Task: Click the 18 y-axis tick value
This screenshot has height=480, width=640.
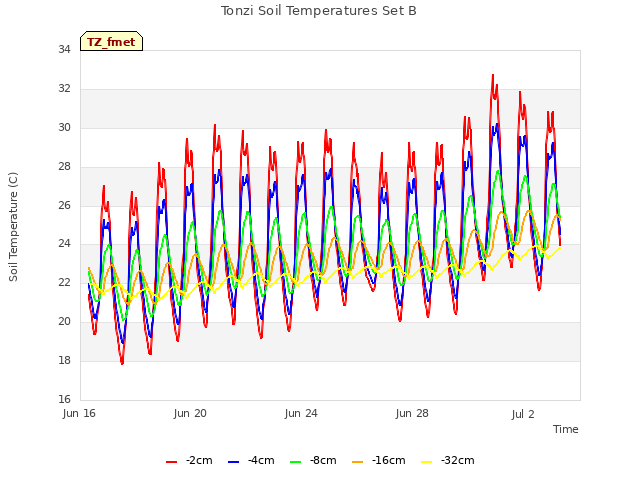Action: point(64,360)
